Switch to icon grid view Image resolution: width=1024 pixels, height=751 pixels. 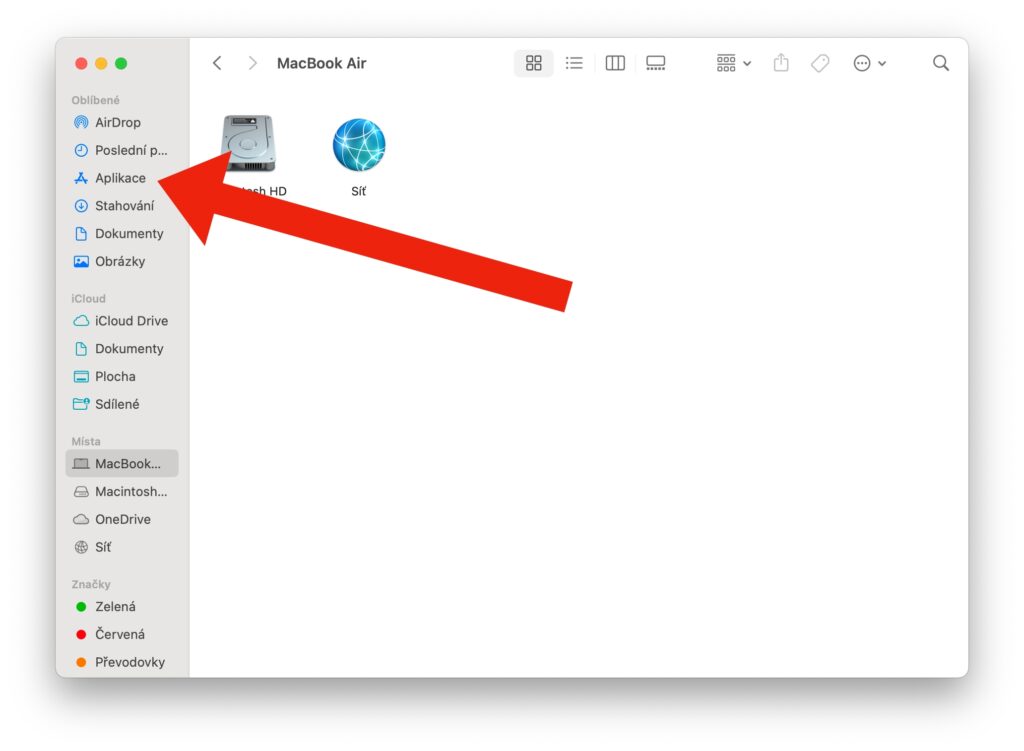click(x=533, y=63)
